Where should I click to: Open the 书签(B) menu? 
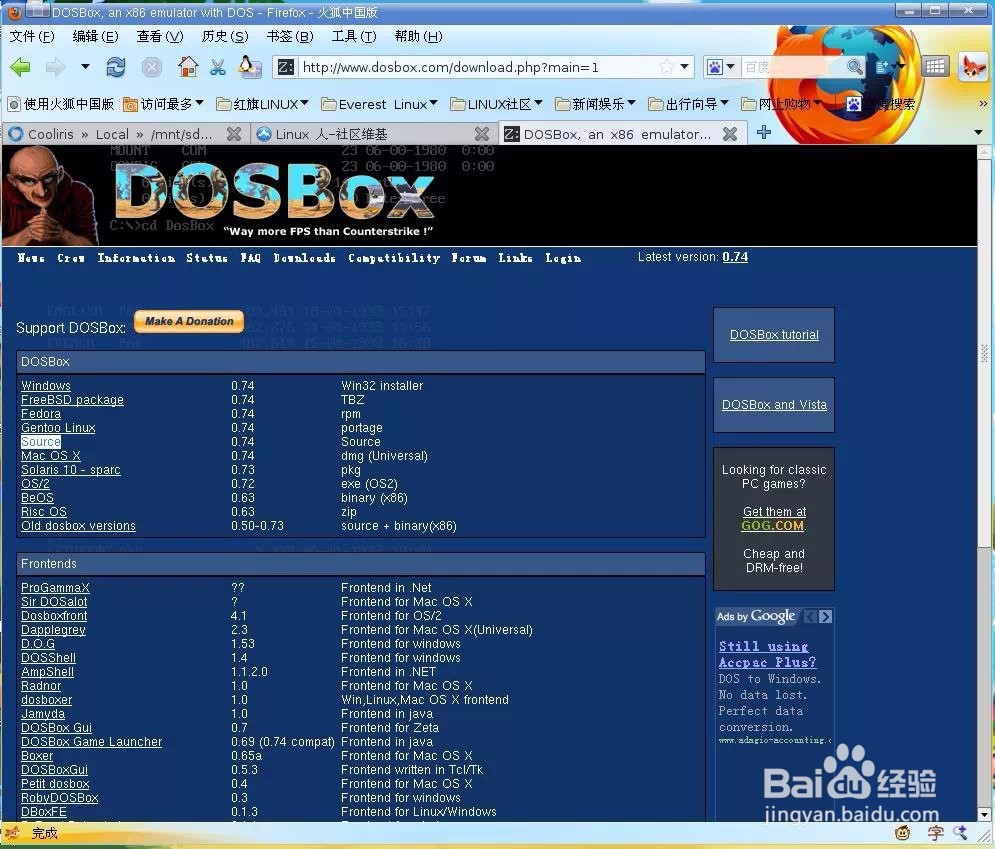click(289, 36)
